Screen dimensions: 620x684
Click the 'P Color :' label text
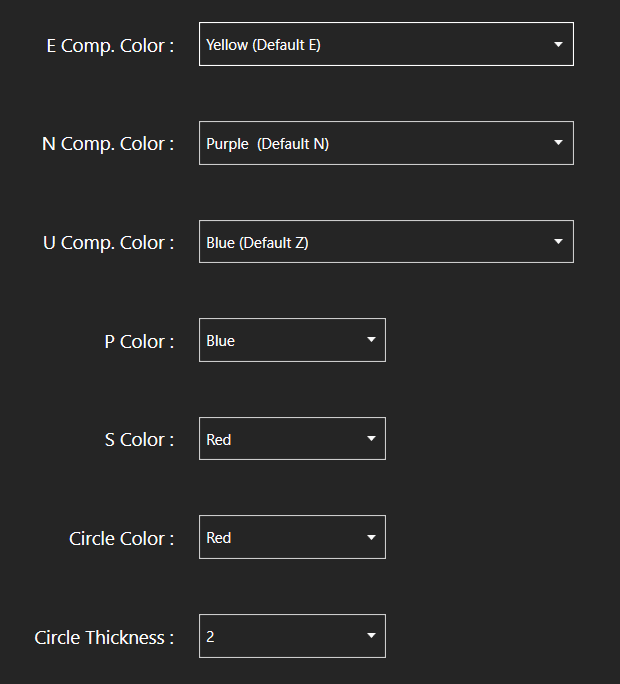point(139,342)
